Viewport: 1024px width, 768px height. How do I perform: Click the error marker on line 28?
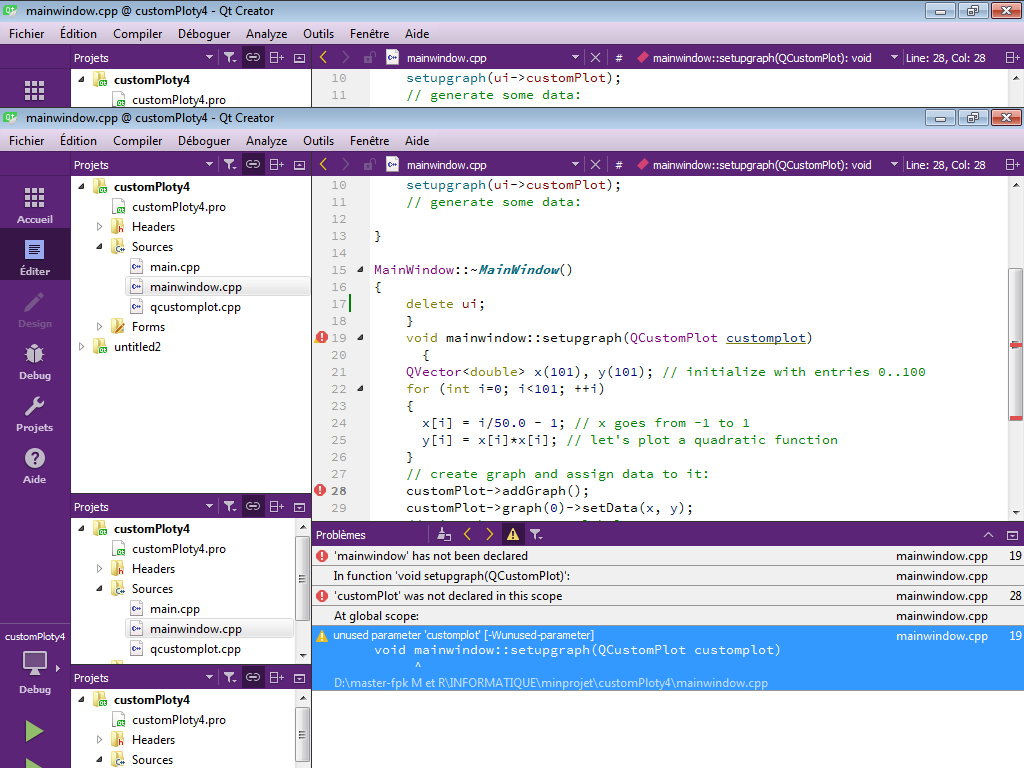(x=320, y=490)
